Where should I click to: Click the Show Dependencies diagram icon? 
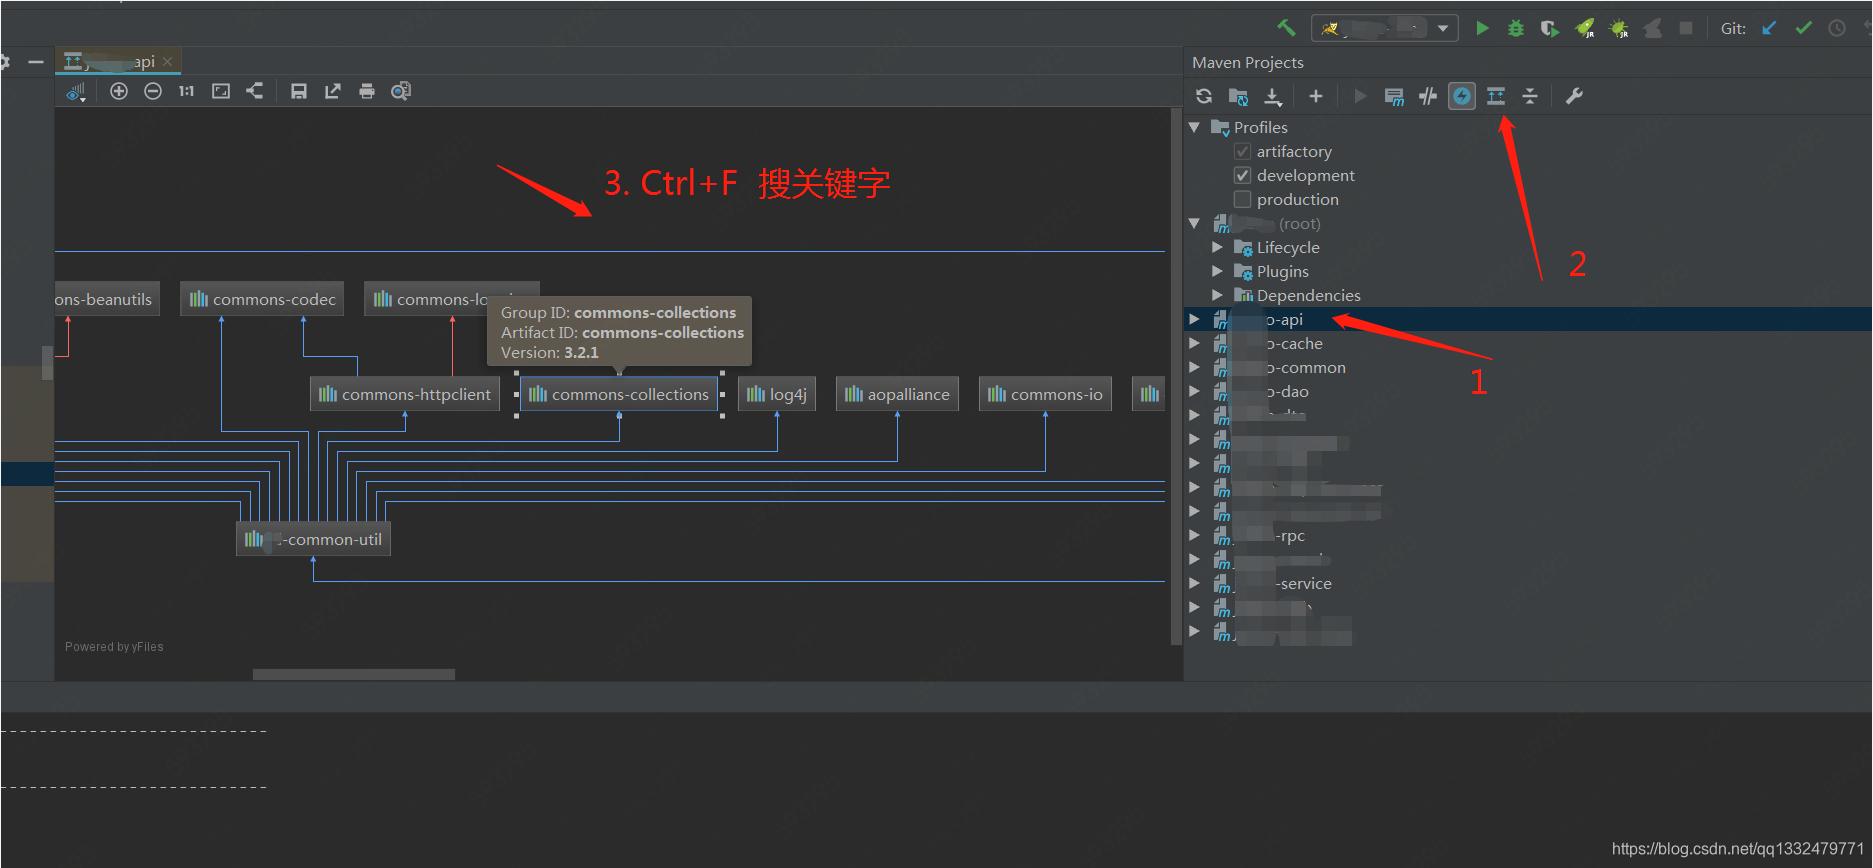[x=1496, y=96]
